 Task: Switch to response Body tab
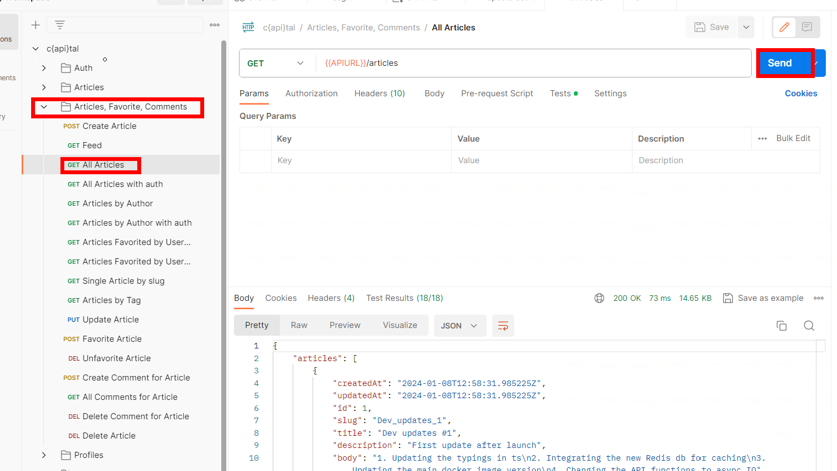244,298
